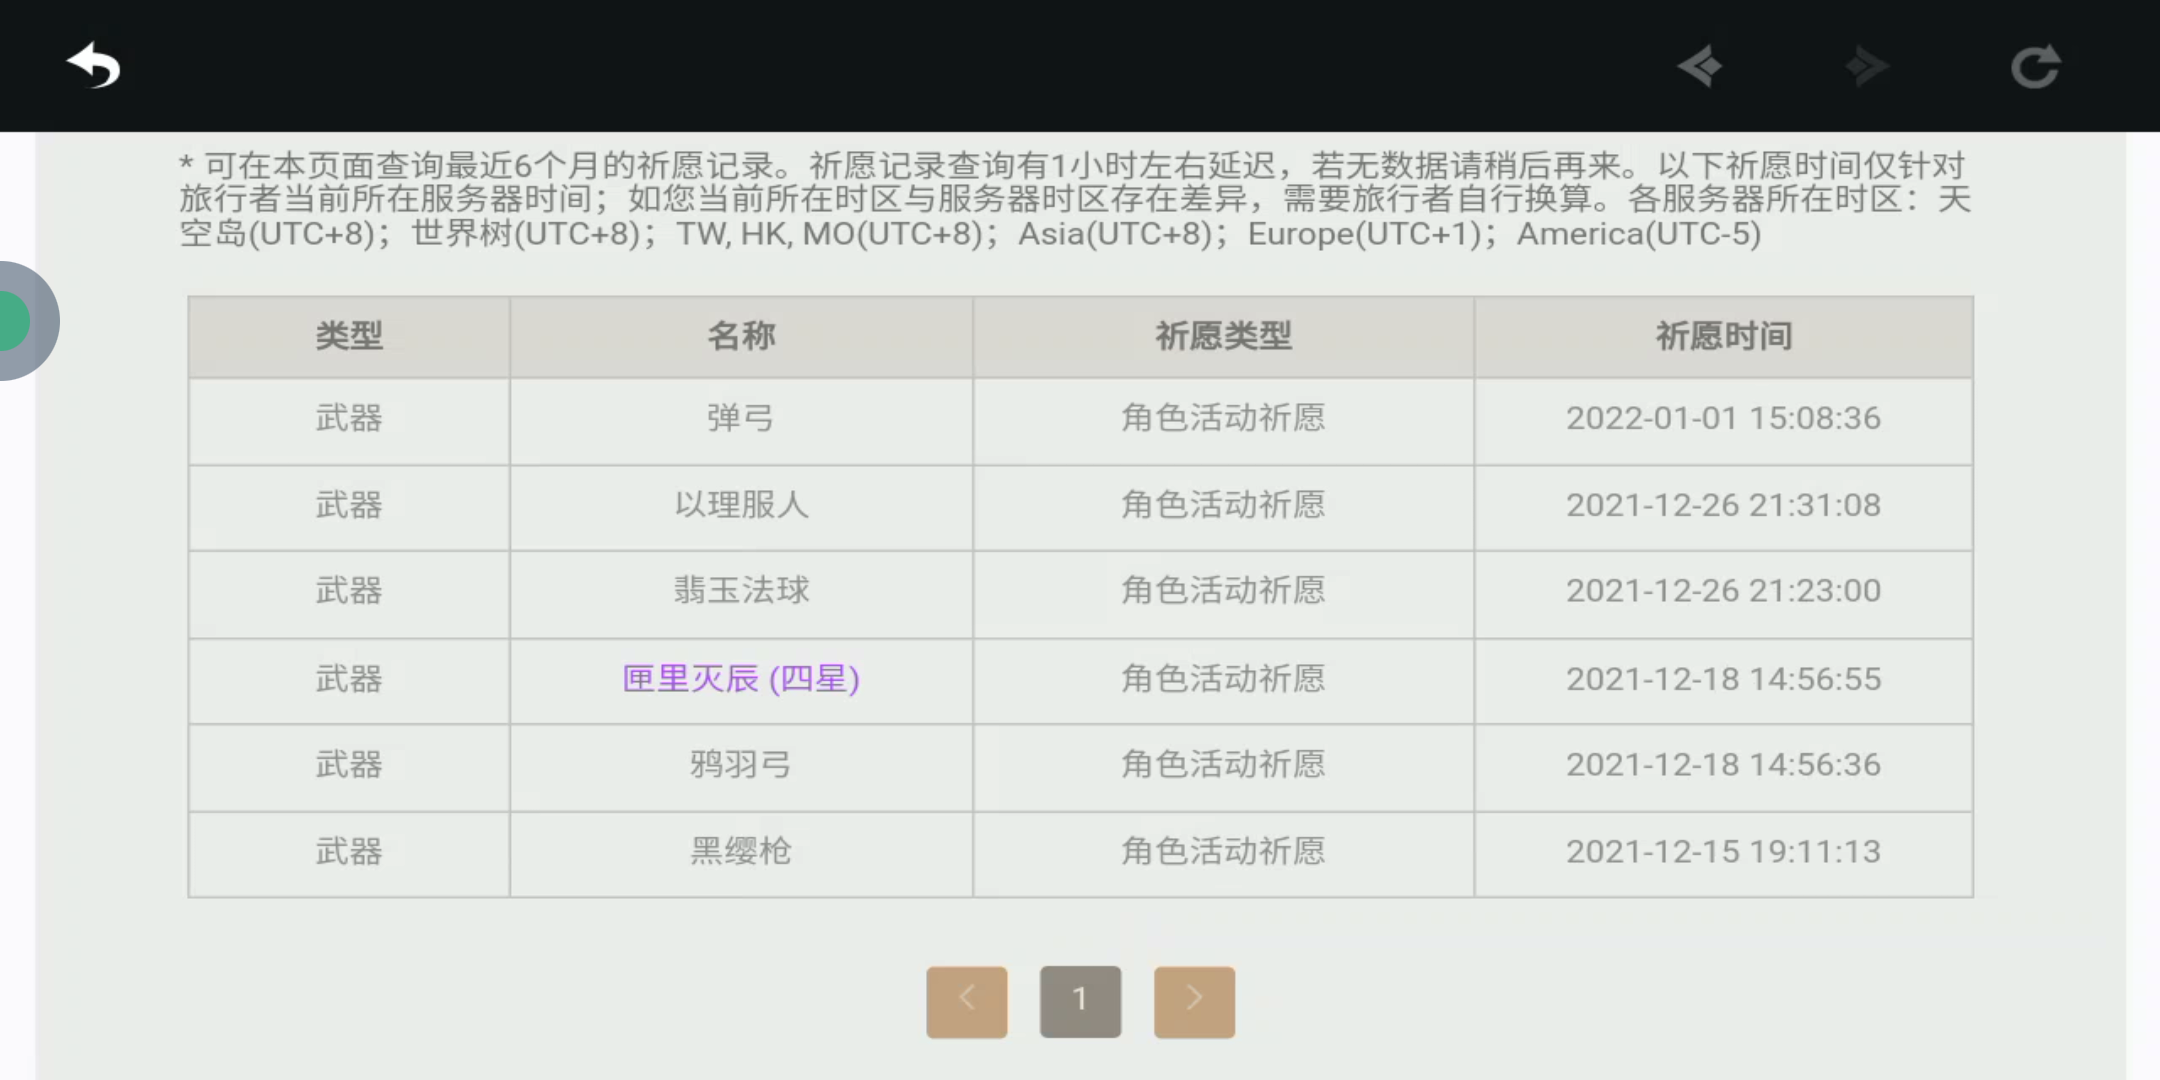Select page number 1 indicator
This screenshot has height=1080, width=2160.
[1080, 1001]
